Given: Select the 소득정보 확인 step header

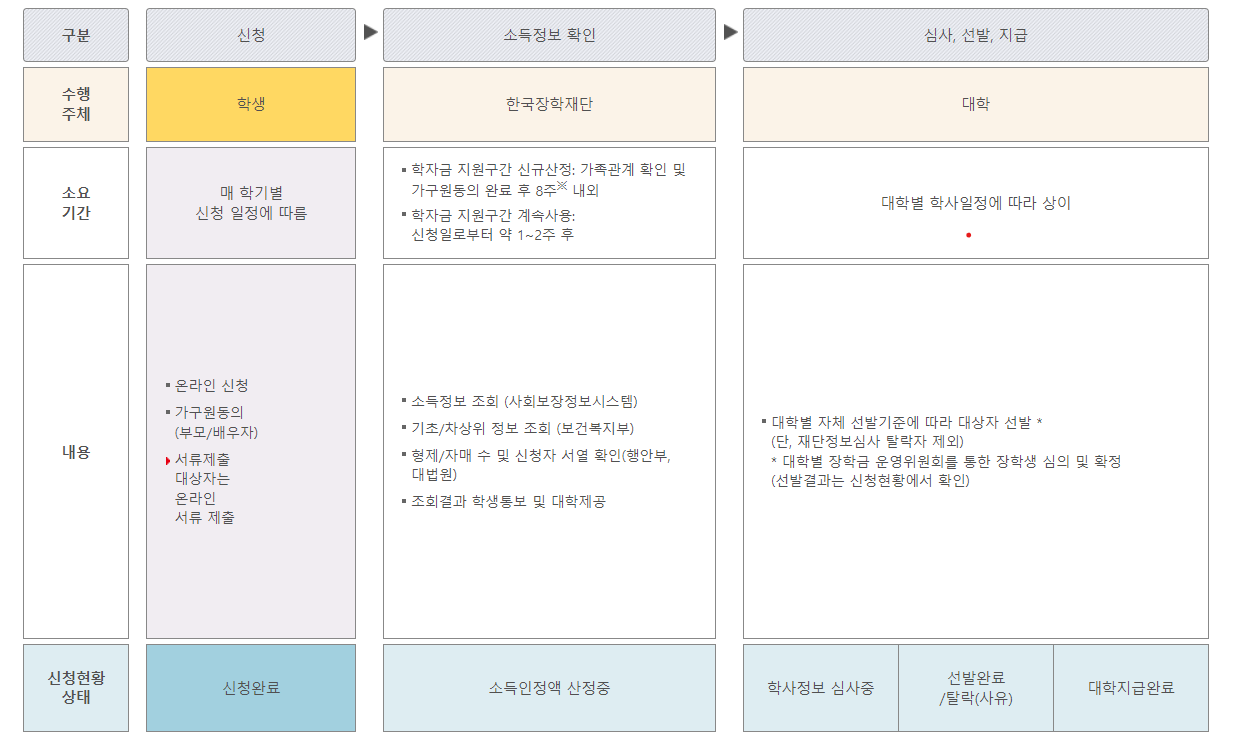Looking at the screenshot, I should pos(549,35).
